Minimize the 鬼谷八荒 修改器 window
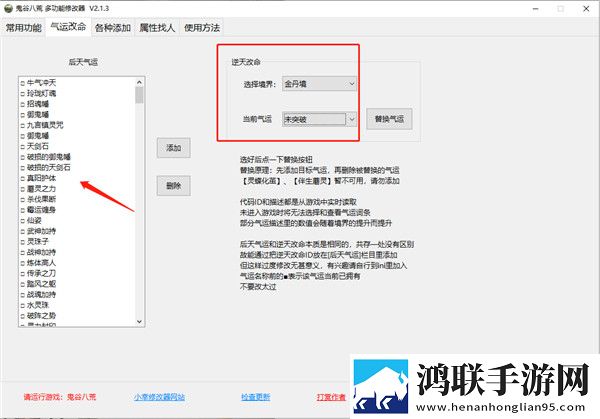This screenshot has width=600, height=419. [536, 8]
